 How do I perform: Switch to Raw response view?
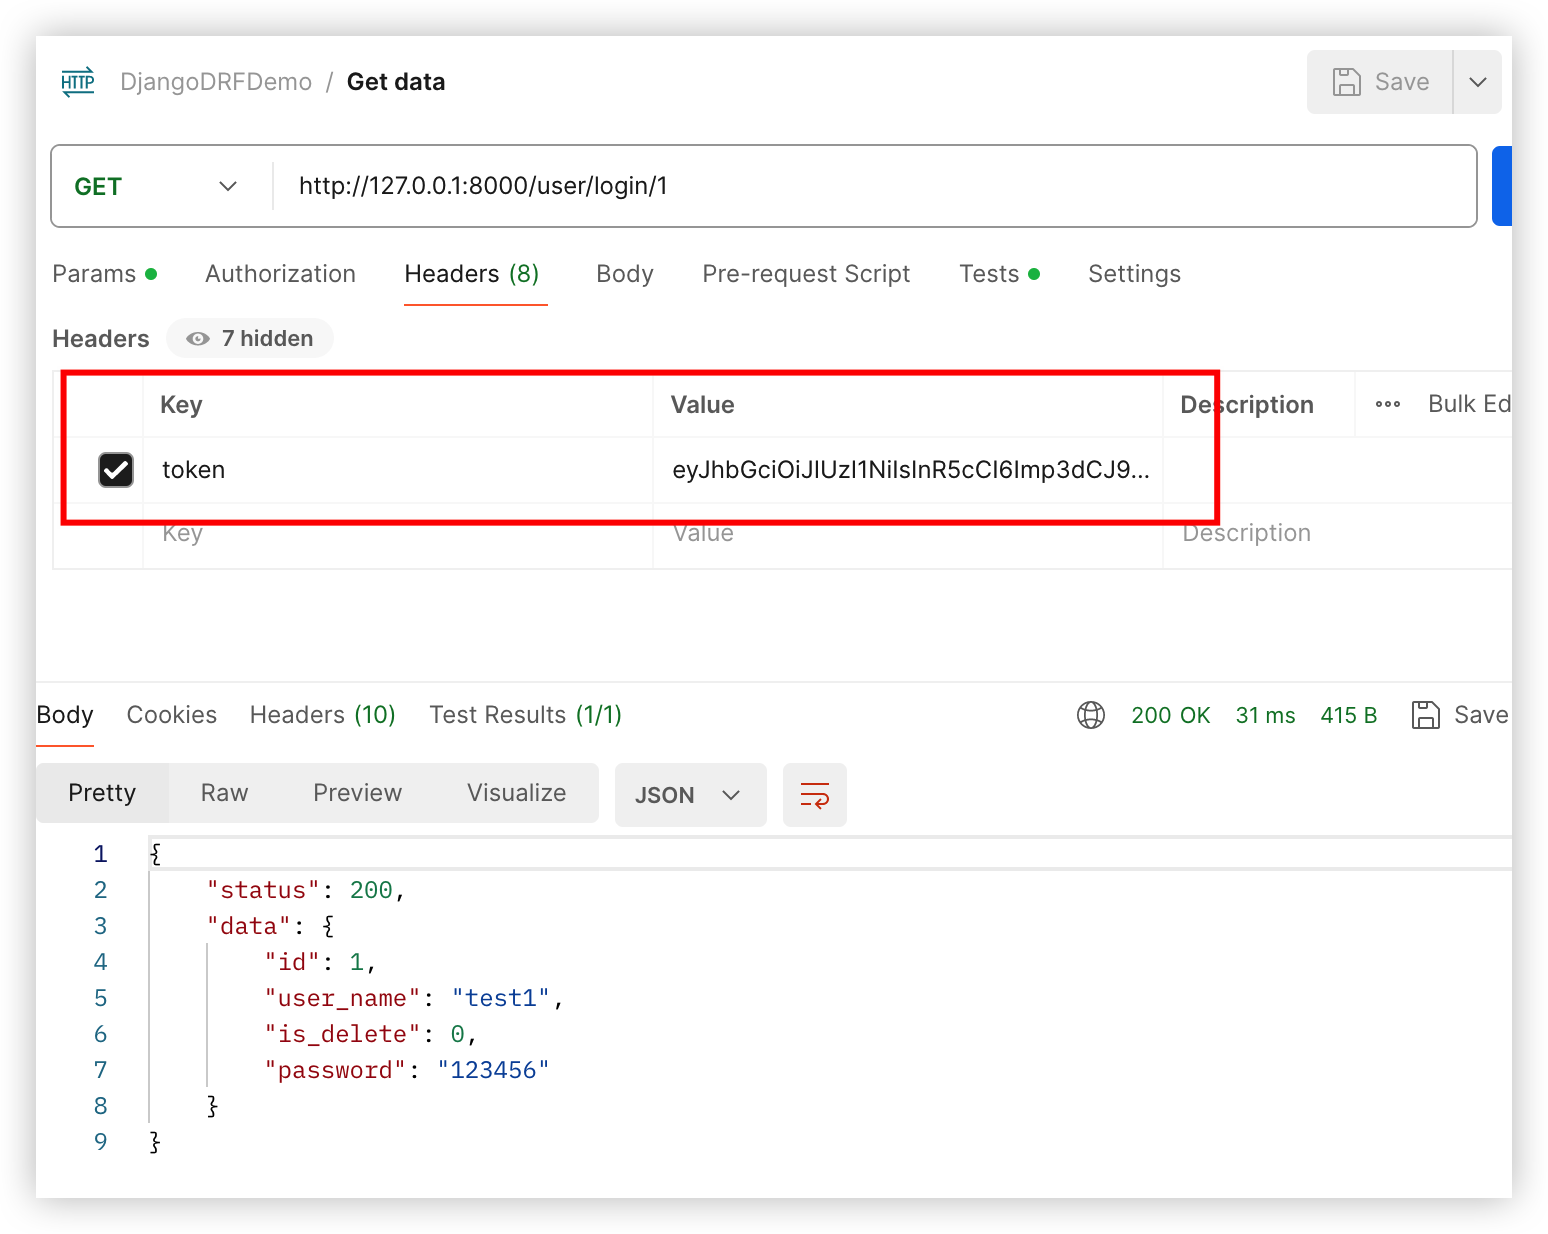tap(224, 793)
